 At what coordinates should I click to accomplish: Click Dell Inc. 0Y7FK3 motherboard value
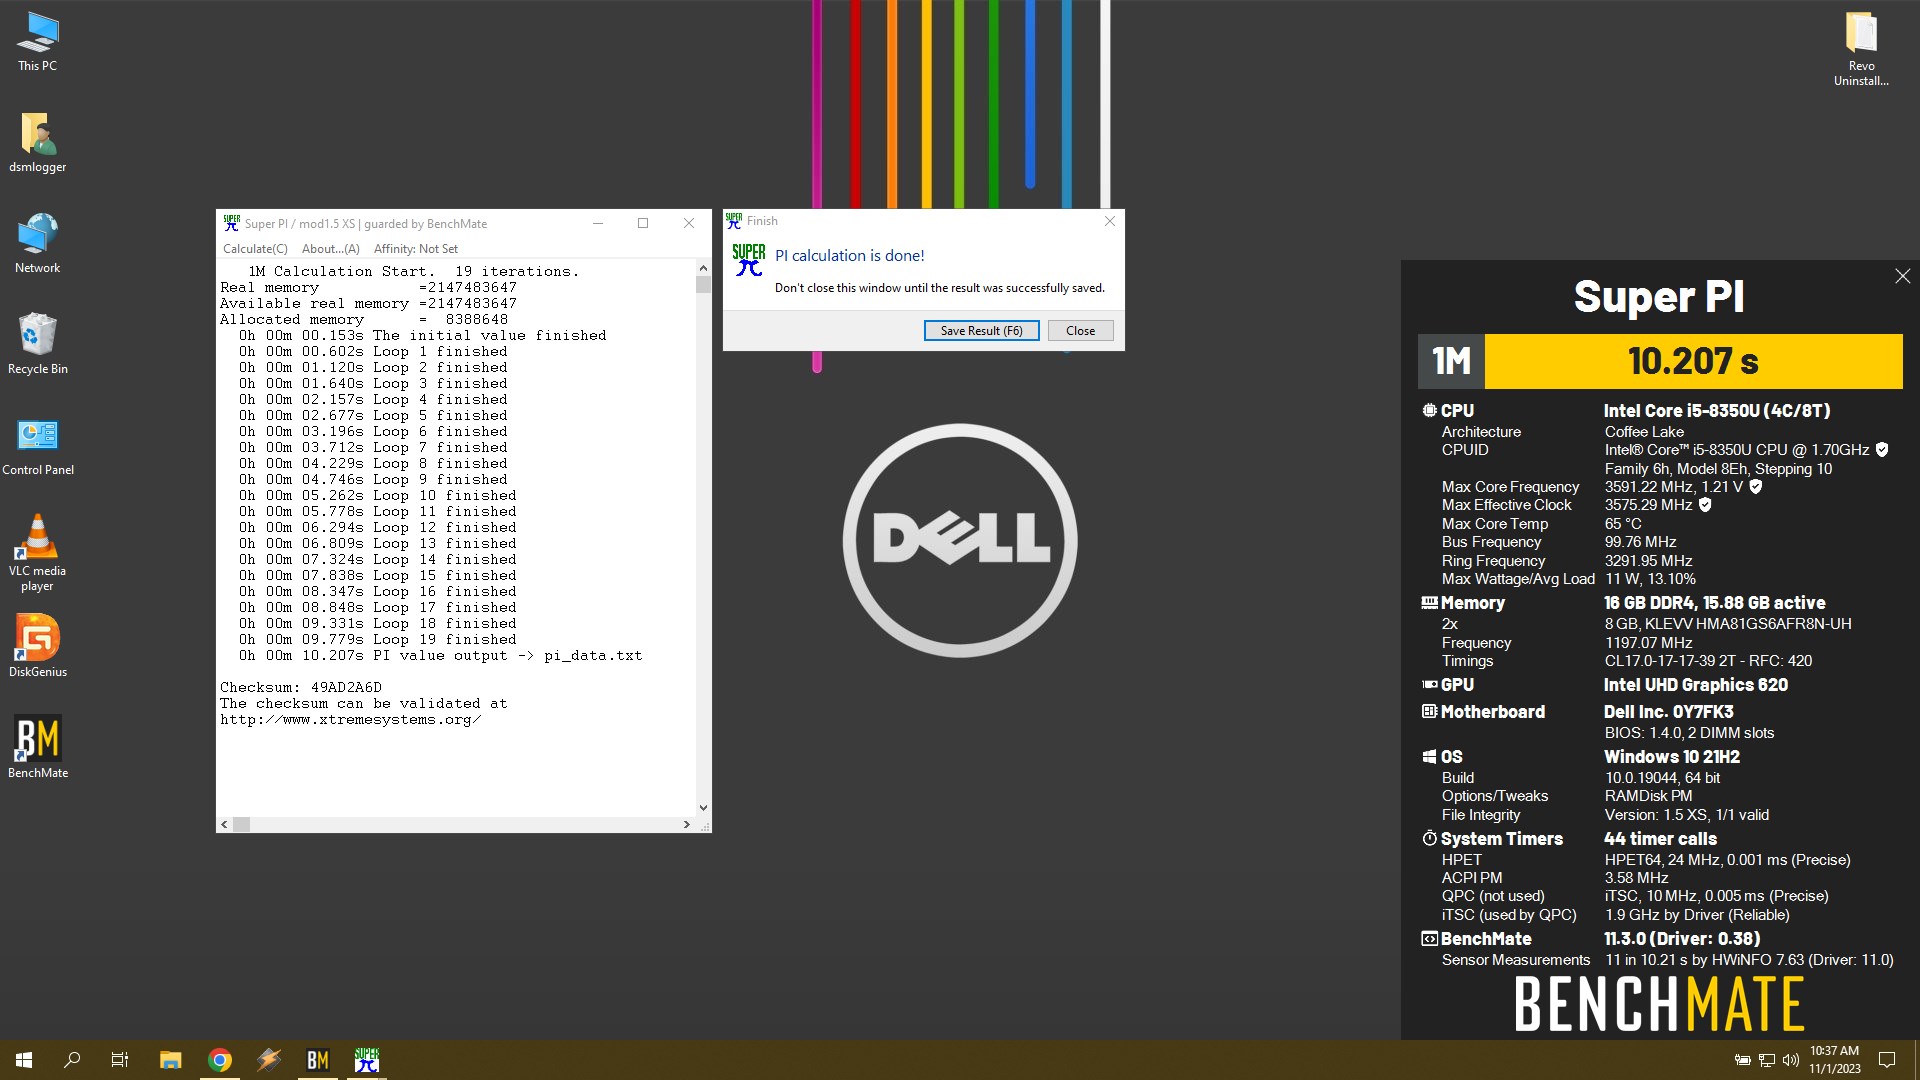(x=1669, y=712)
